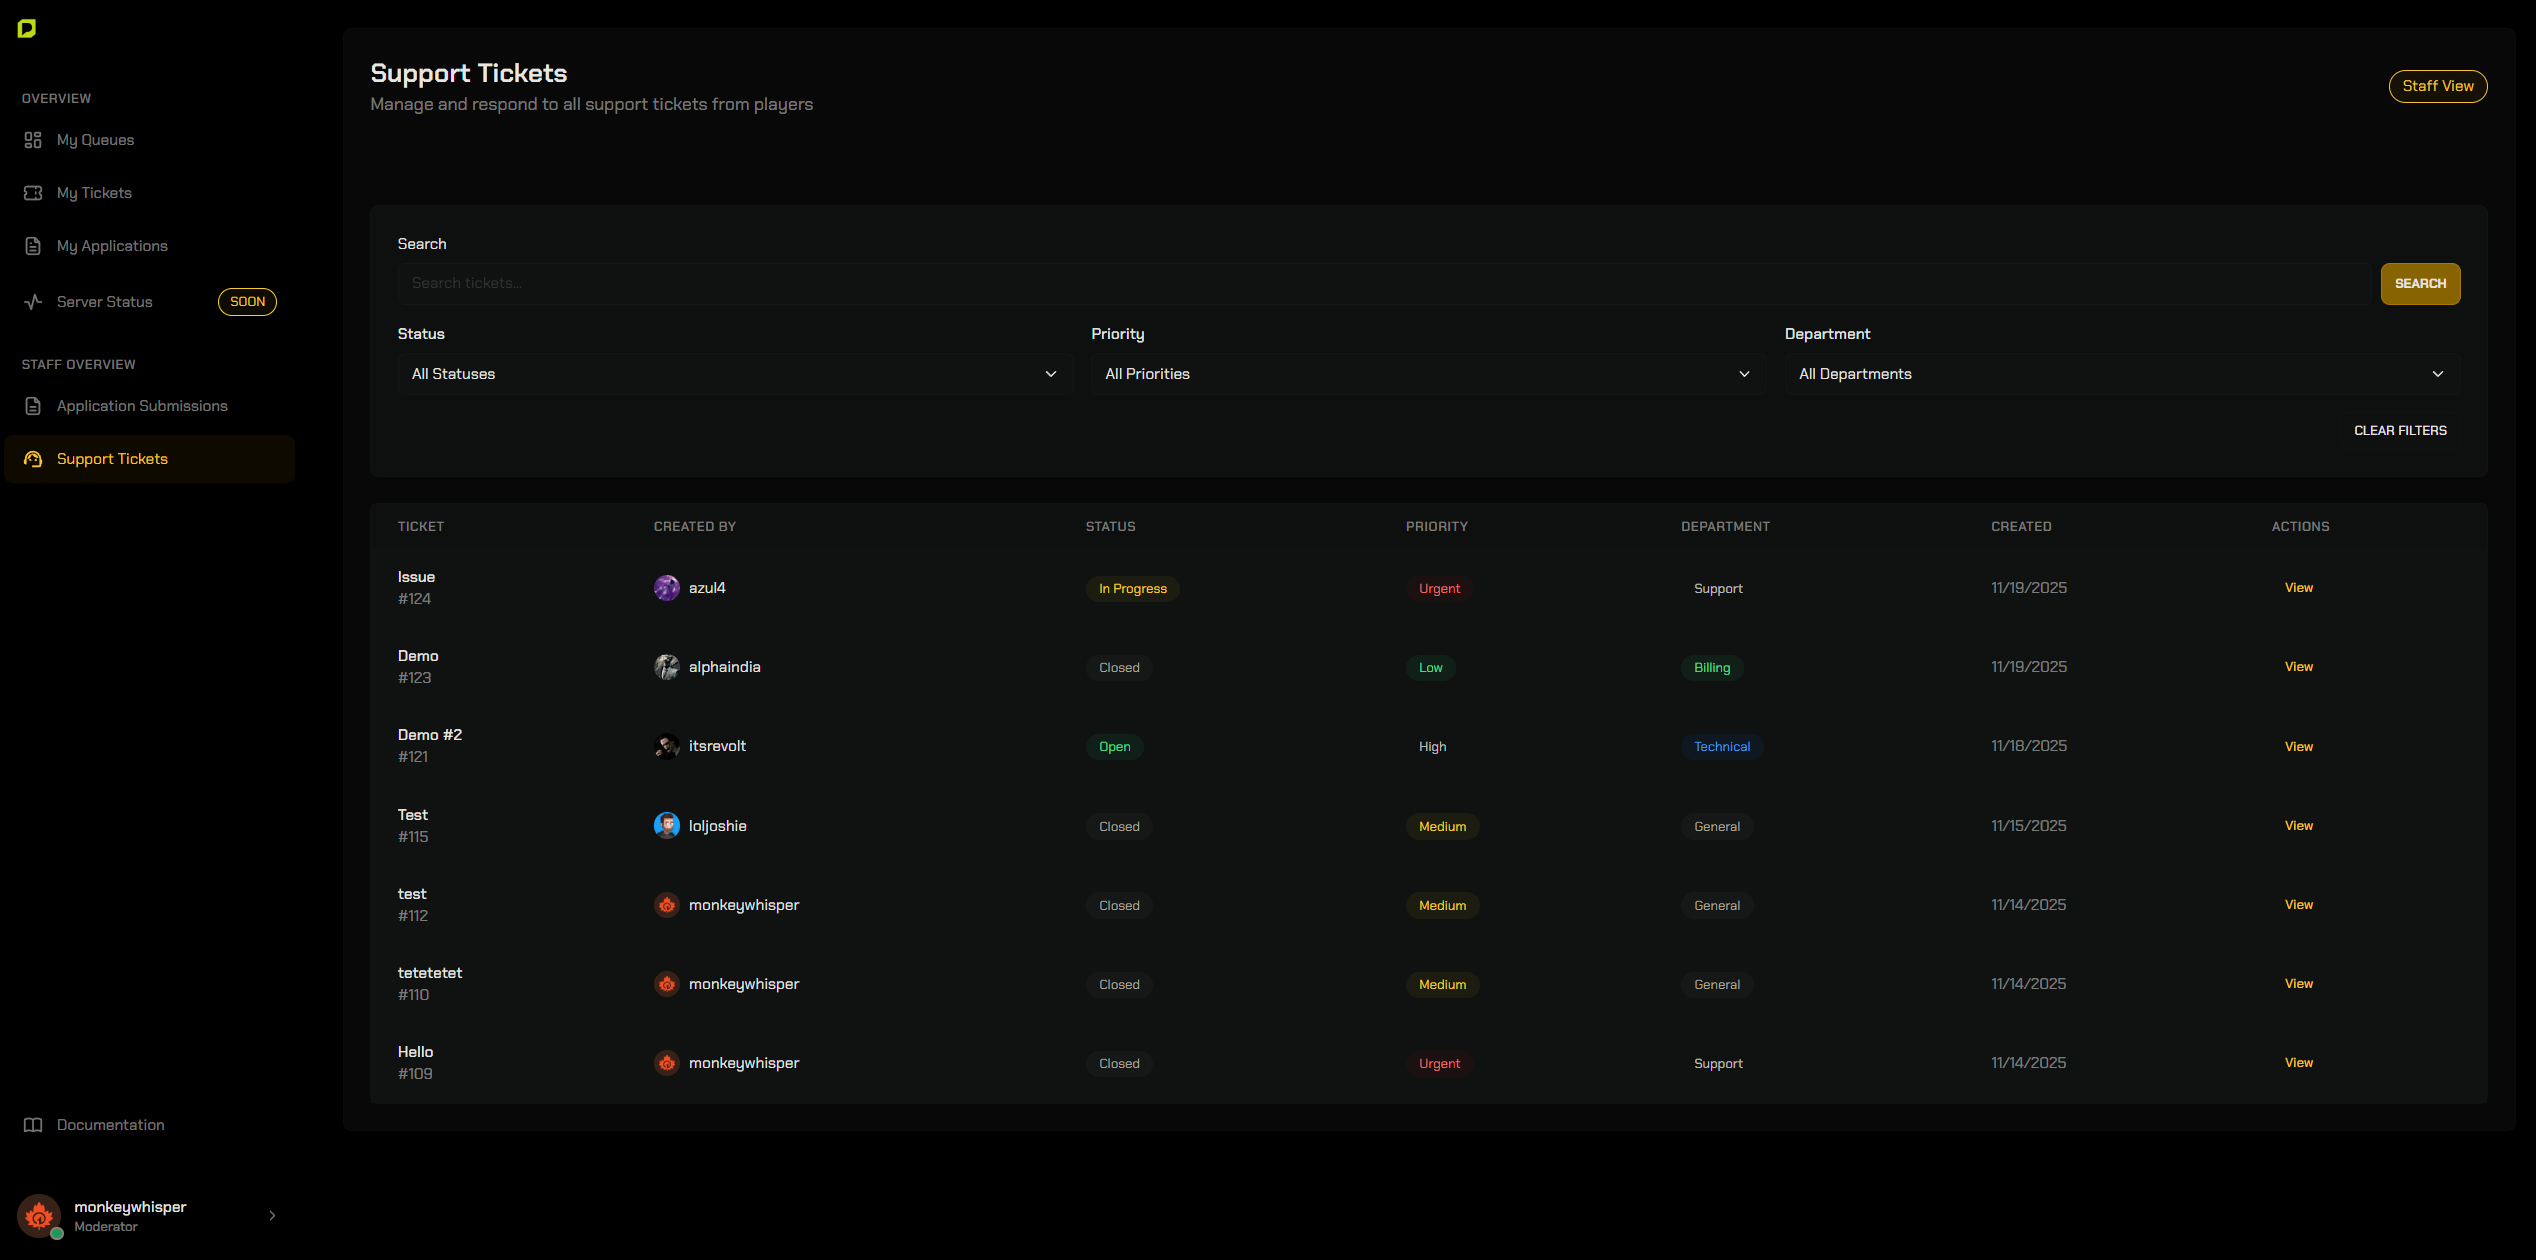The image size is (2536, 1260).
Task: Click the Server Status pulse icon
Action: [33, 302]
